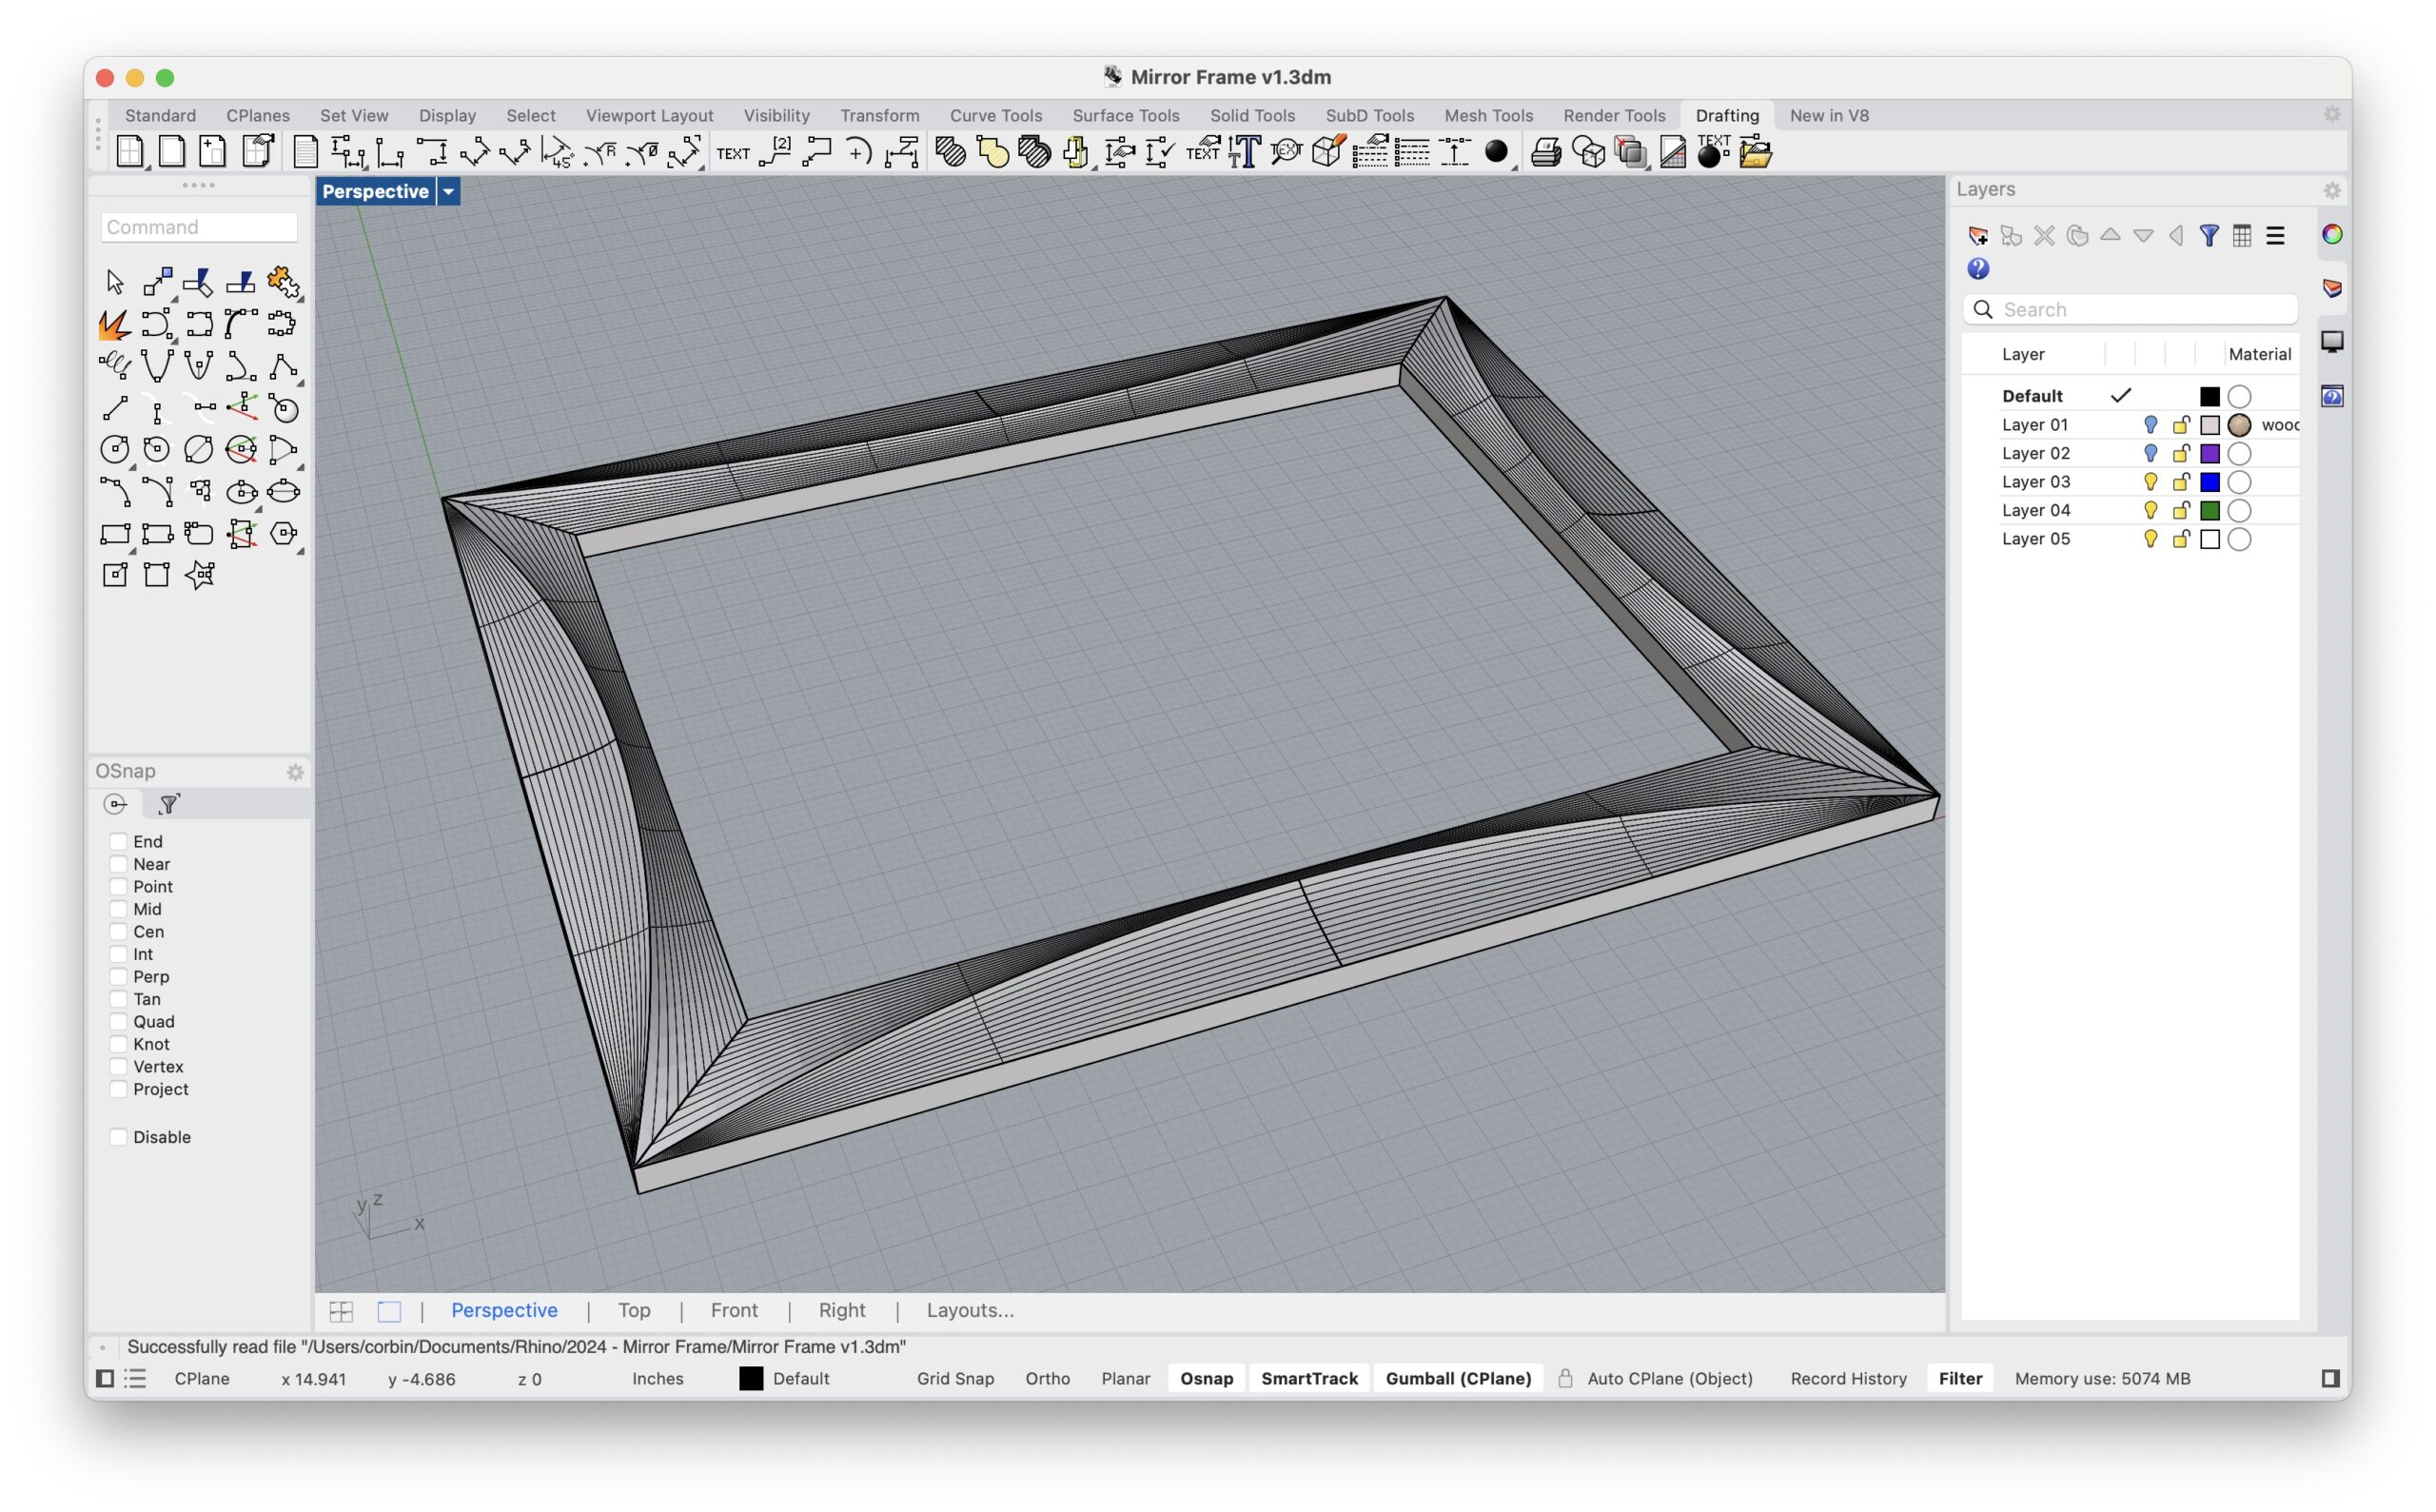This screenshot has height=1512, width=2436.
Task: Select the star polygon tool in sidebar
Action: point(199,575)
